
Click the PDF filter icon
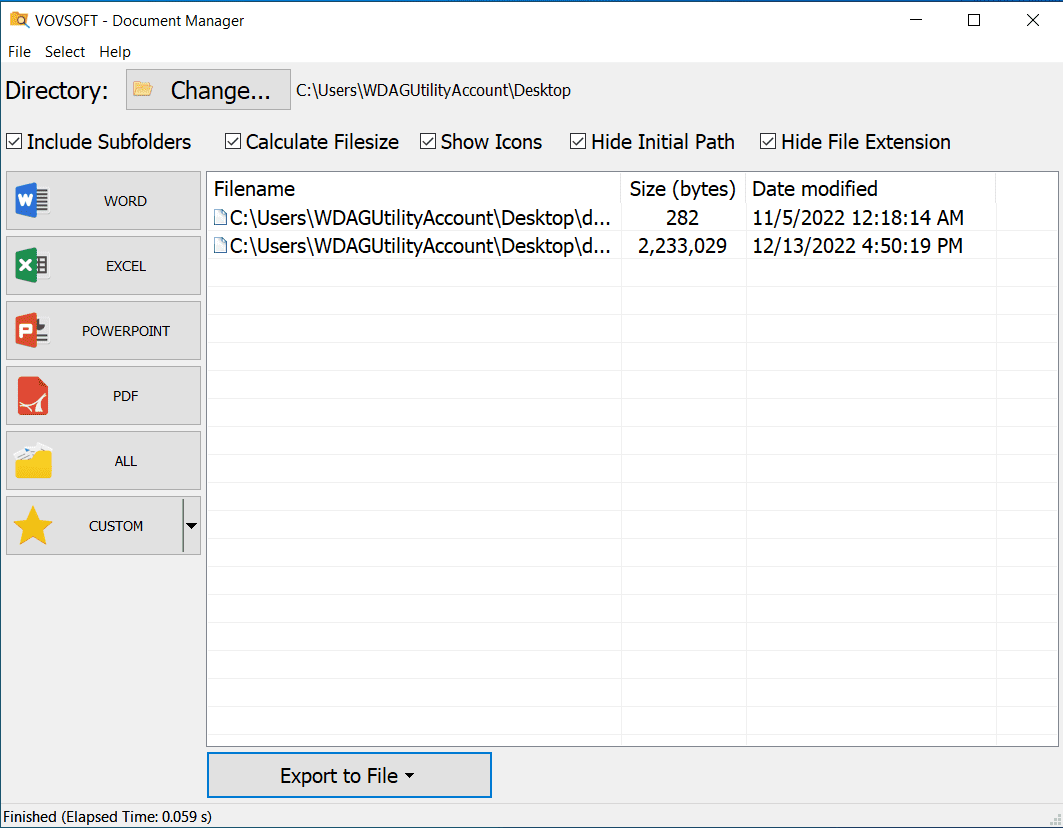pyautogui.click(x=33, y=396)
